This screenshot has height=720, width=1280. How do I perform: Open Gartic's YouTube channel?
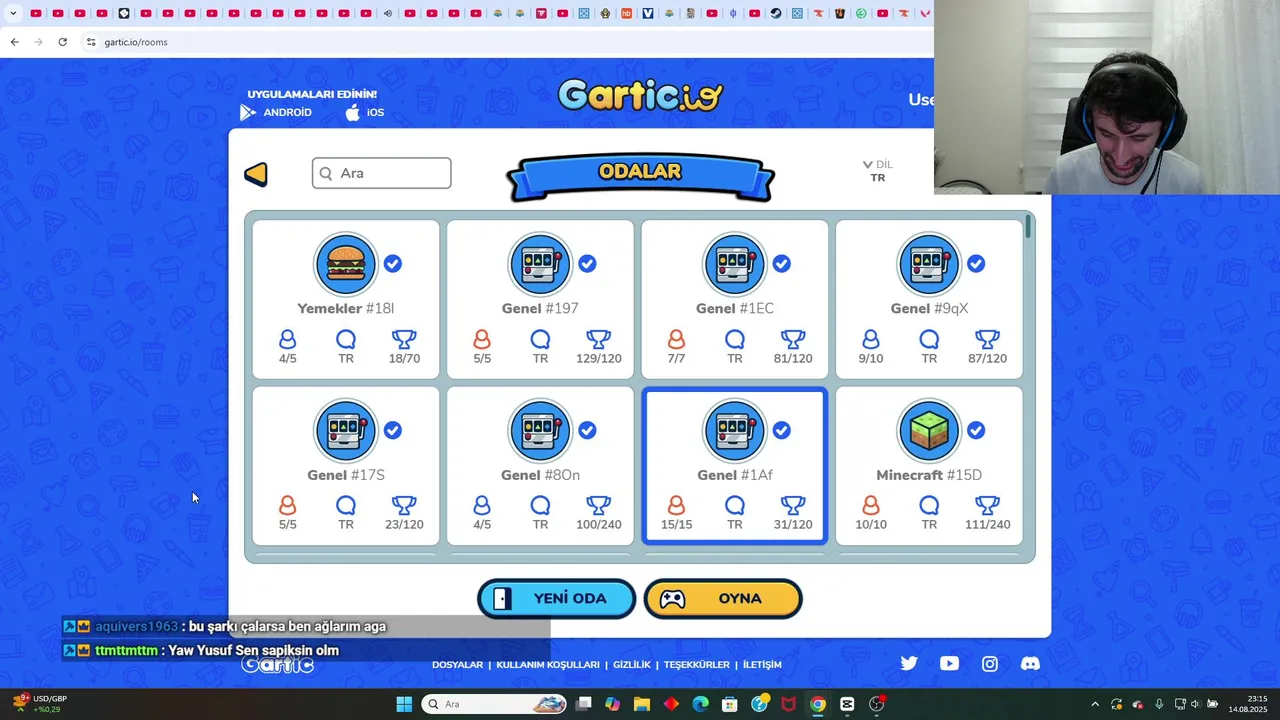coord(949,663)
